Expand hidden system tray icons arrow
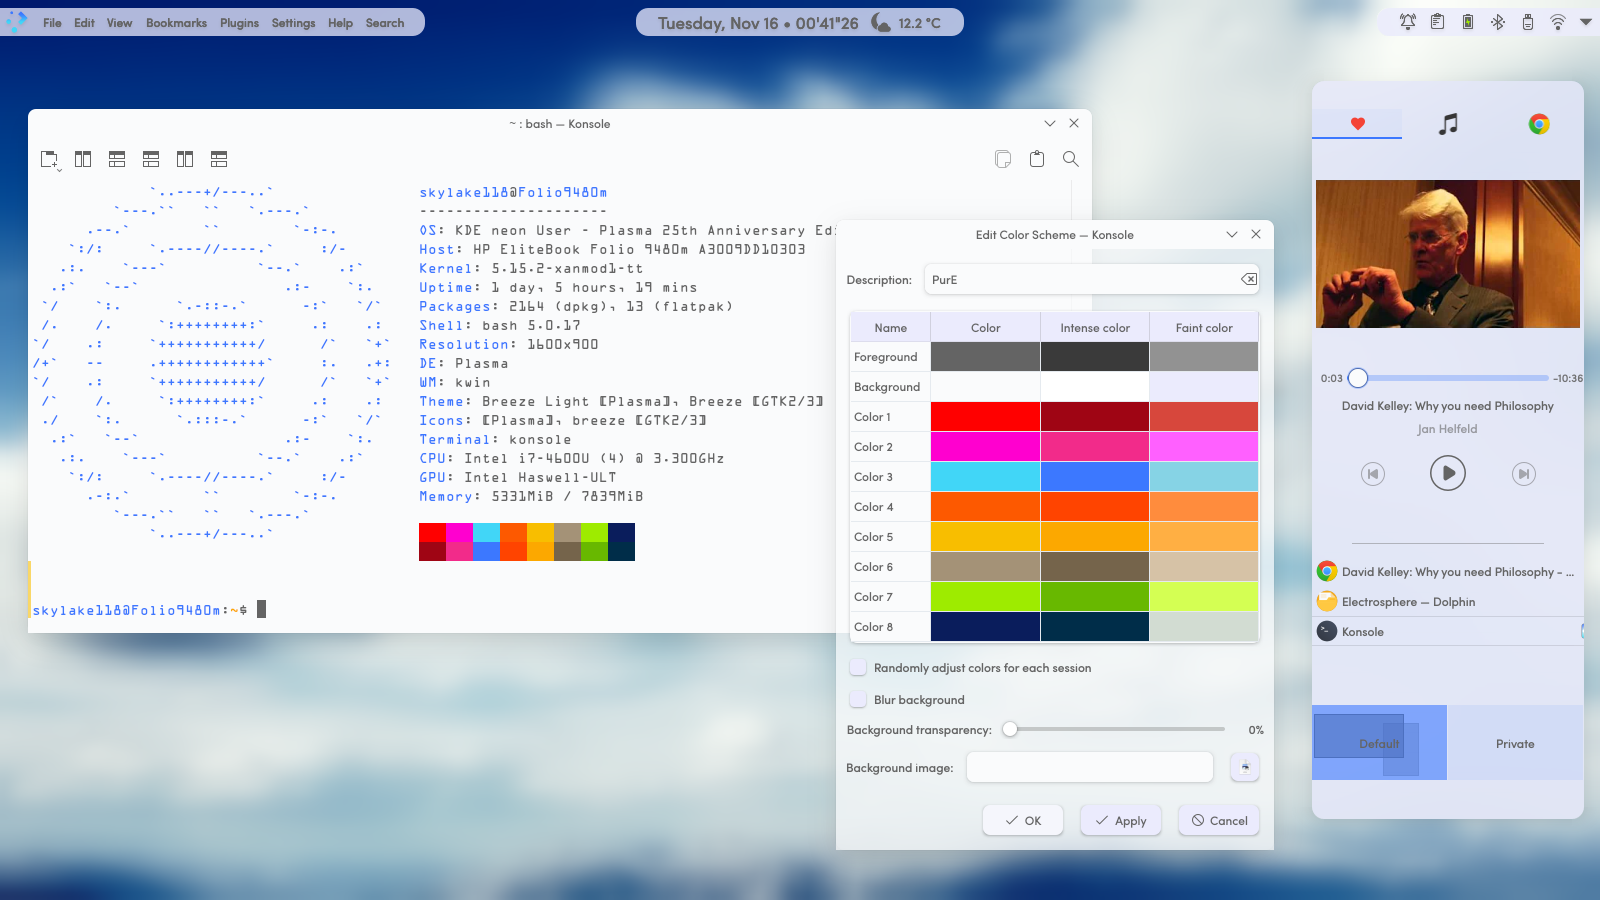 (1586, 22)
